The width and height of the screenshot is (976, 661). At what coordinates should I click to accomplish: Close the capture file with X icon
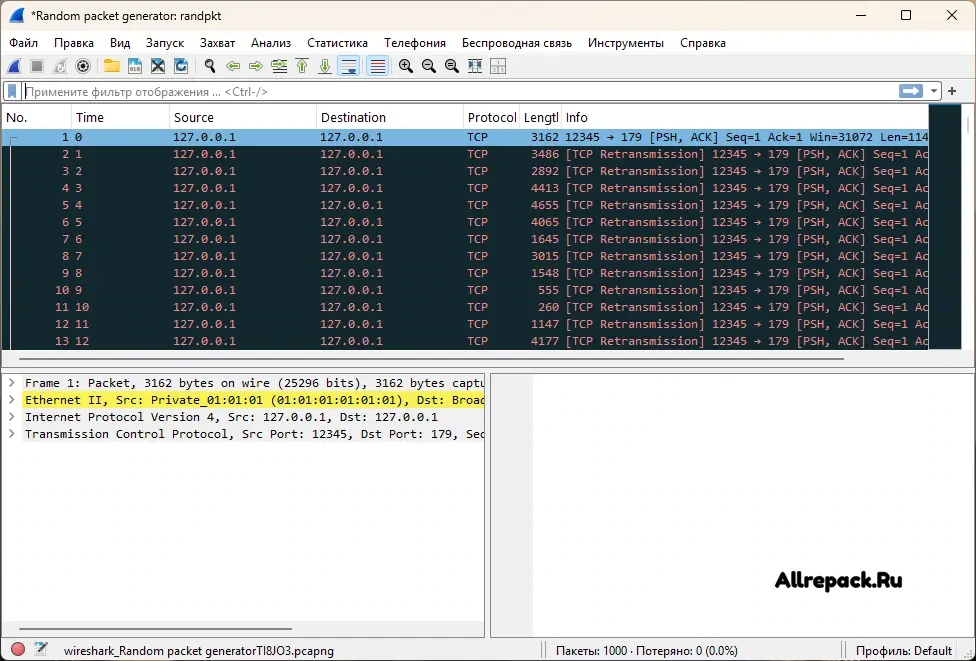[x=157, y=66]
